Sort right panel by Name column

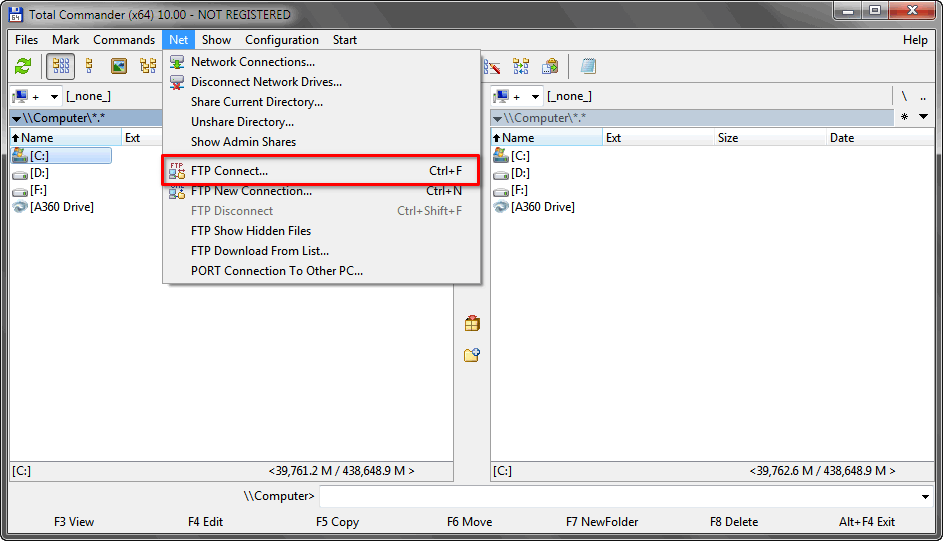[x=547, y=138]
